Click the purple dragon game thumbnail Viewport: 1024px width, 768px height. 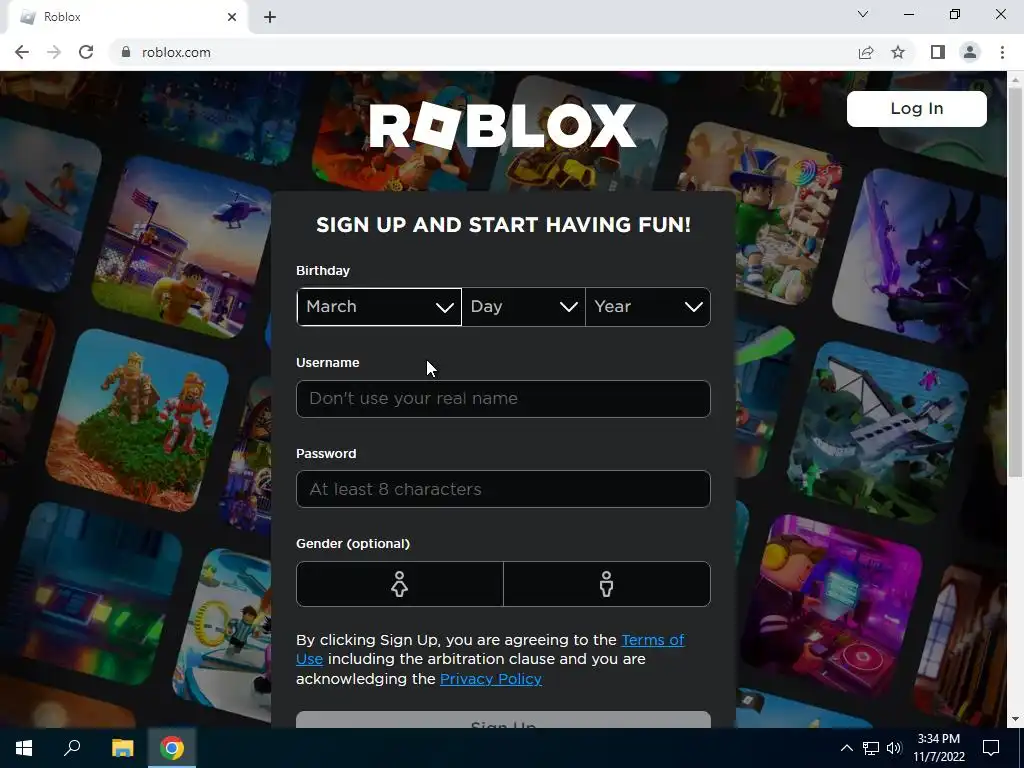click(922, 257)
